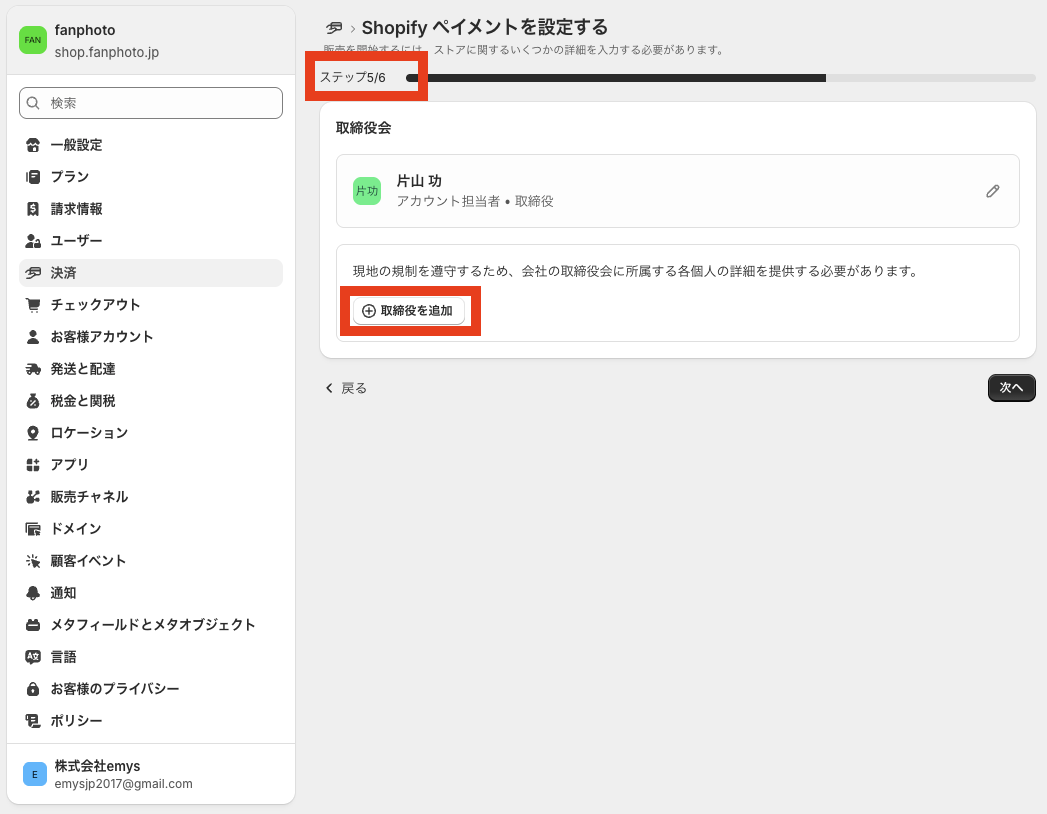Click the 販売チャネル icon
The height and width of the screenshot is (814, 1047).
(33, 497)
